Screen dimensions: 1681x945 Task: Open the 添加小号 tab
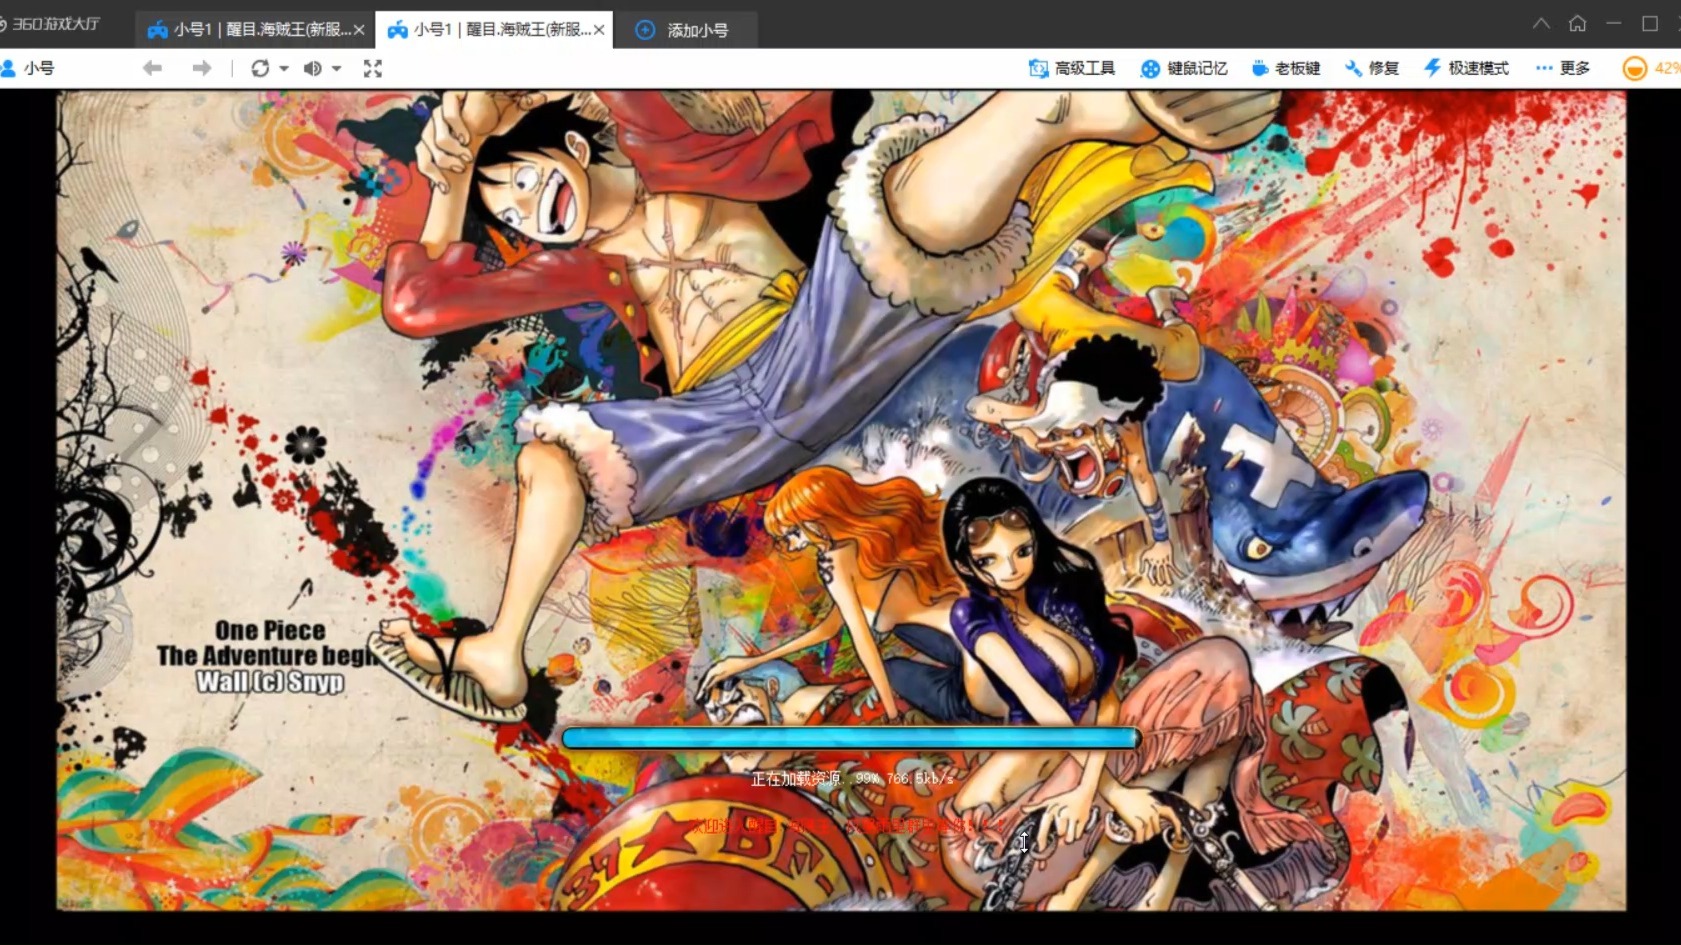[685, 30]
